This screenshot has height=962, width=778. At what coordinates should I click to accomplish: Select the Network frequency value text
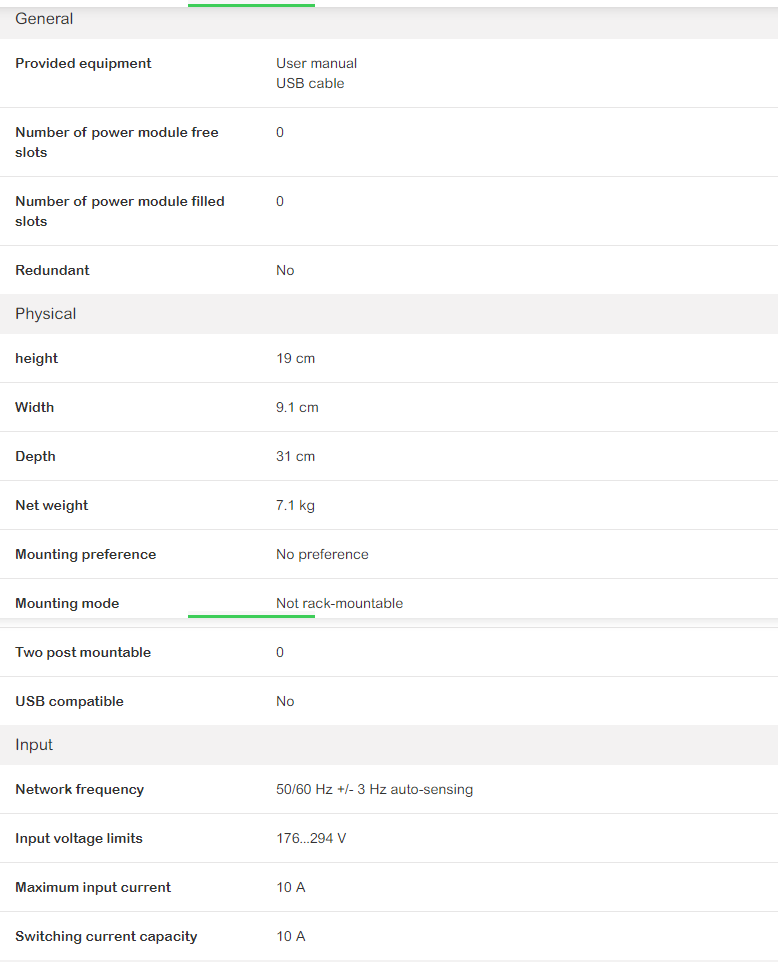(x=374, y=789)
